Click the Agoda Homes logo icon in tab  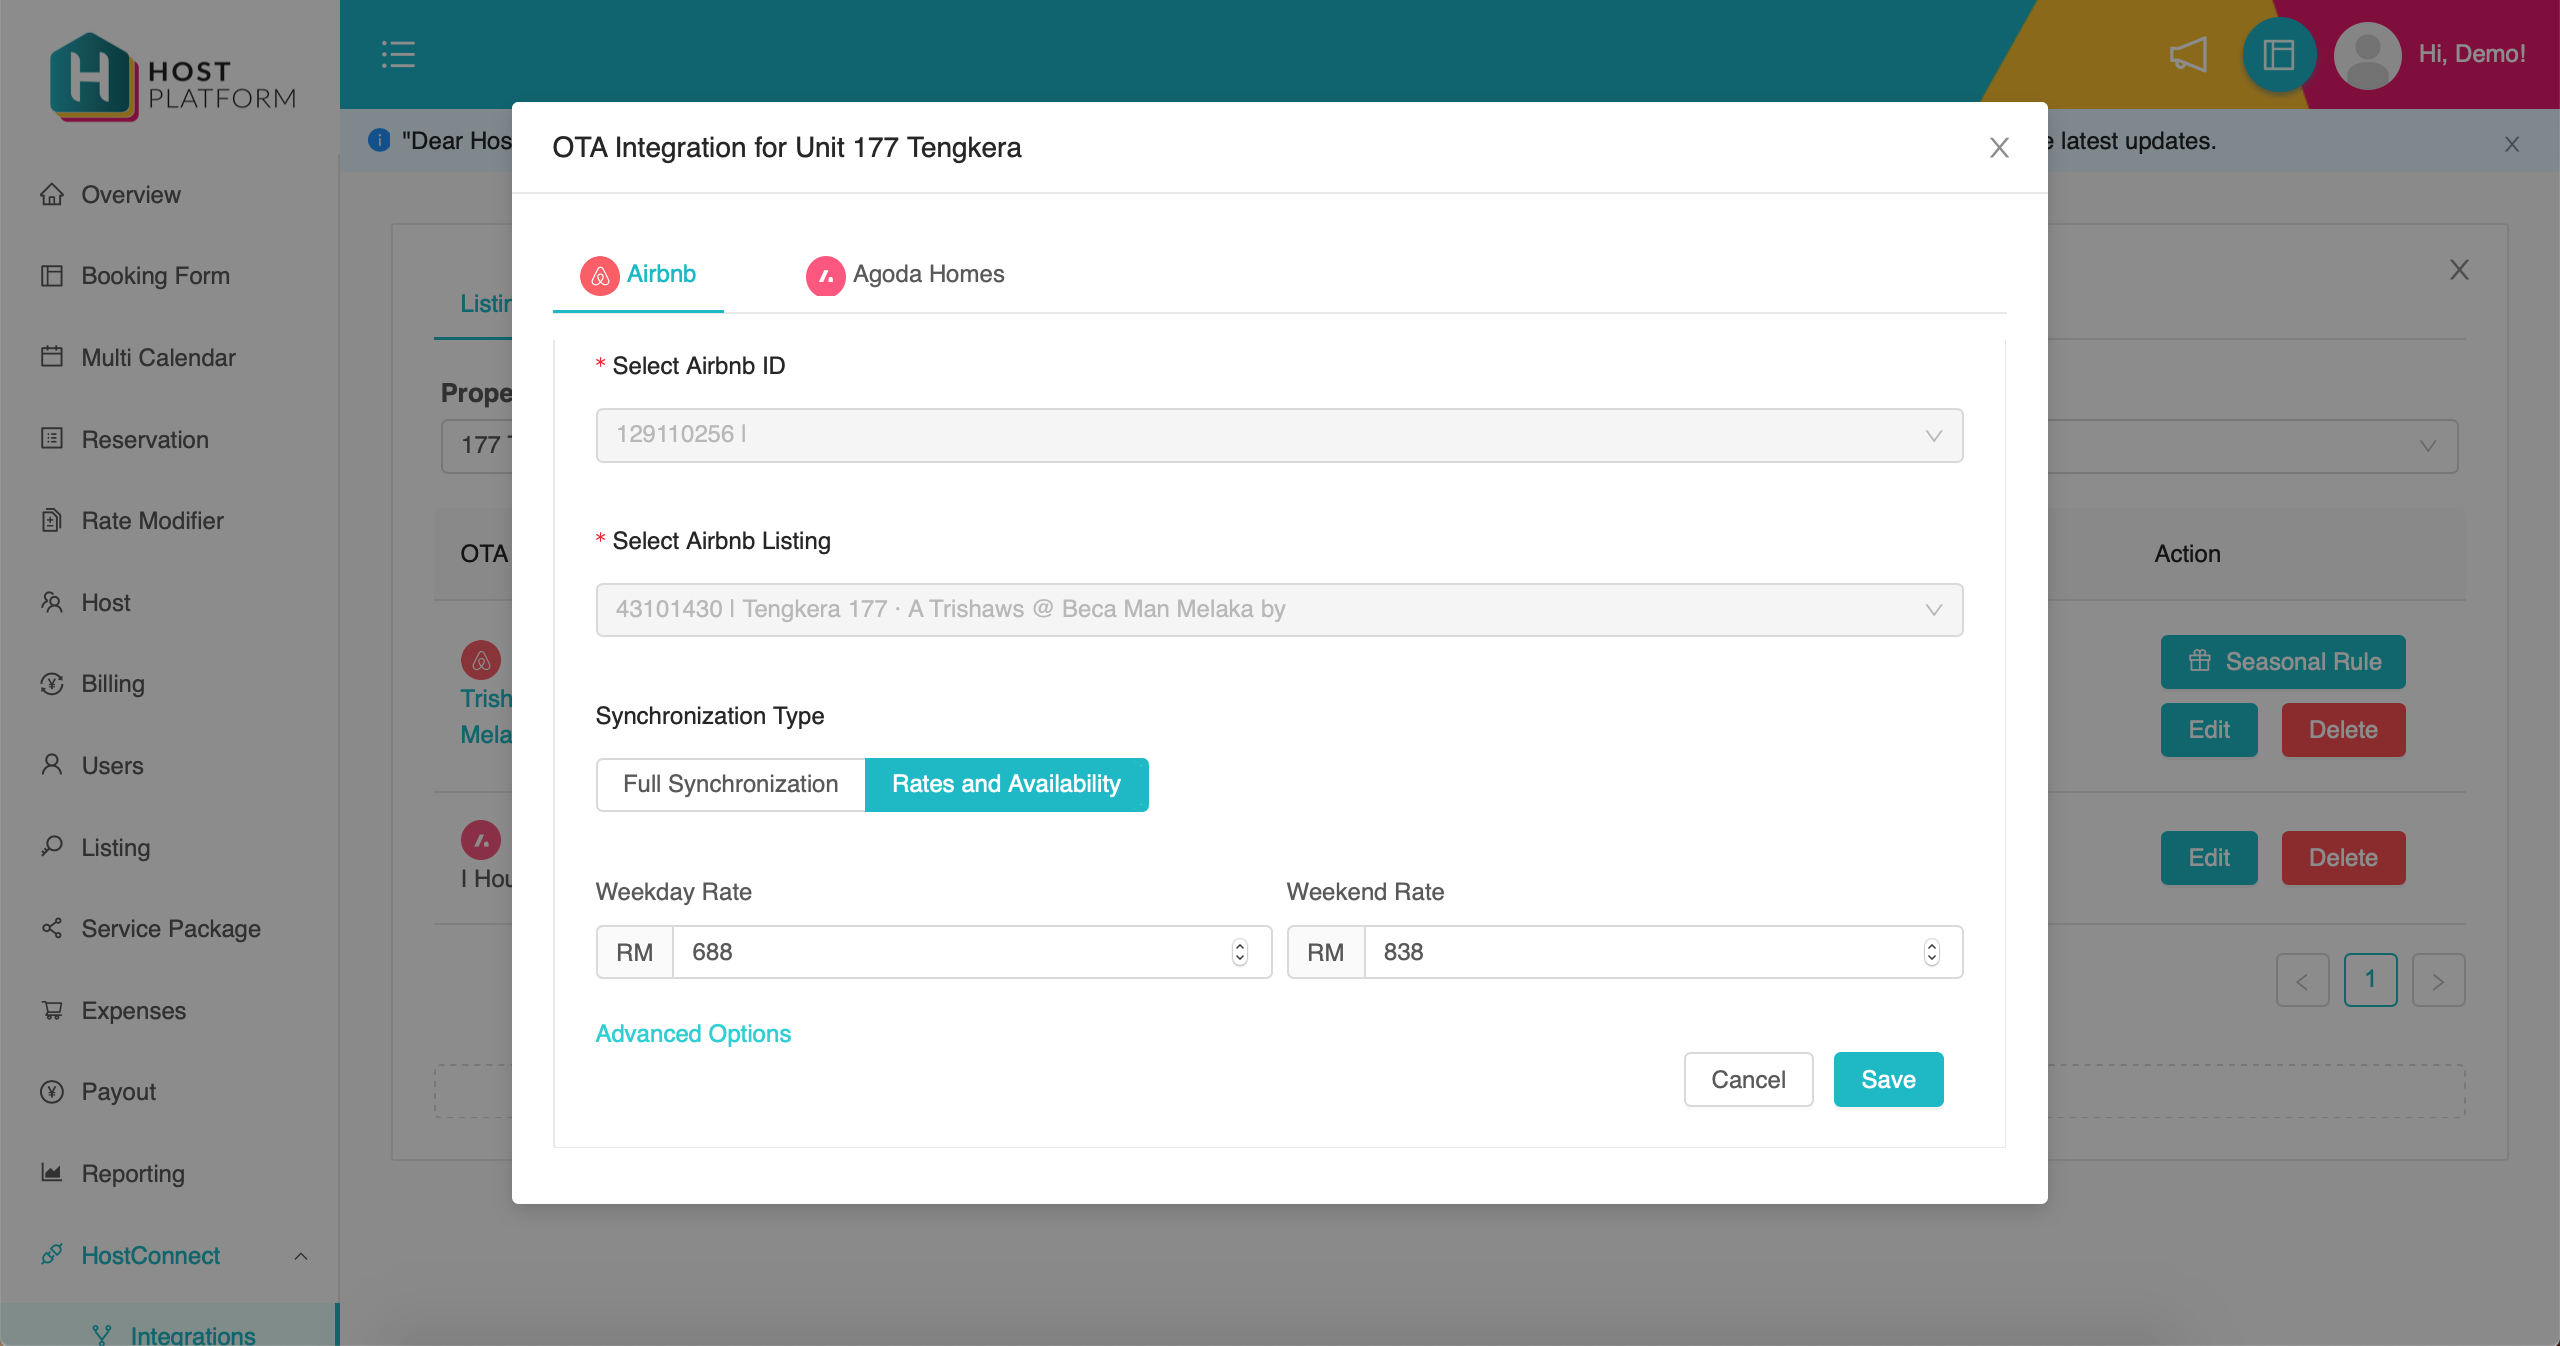point(826,275)
